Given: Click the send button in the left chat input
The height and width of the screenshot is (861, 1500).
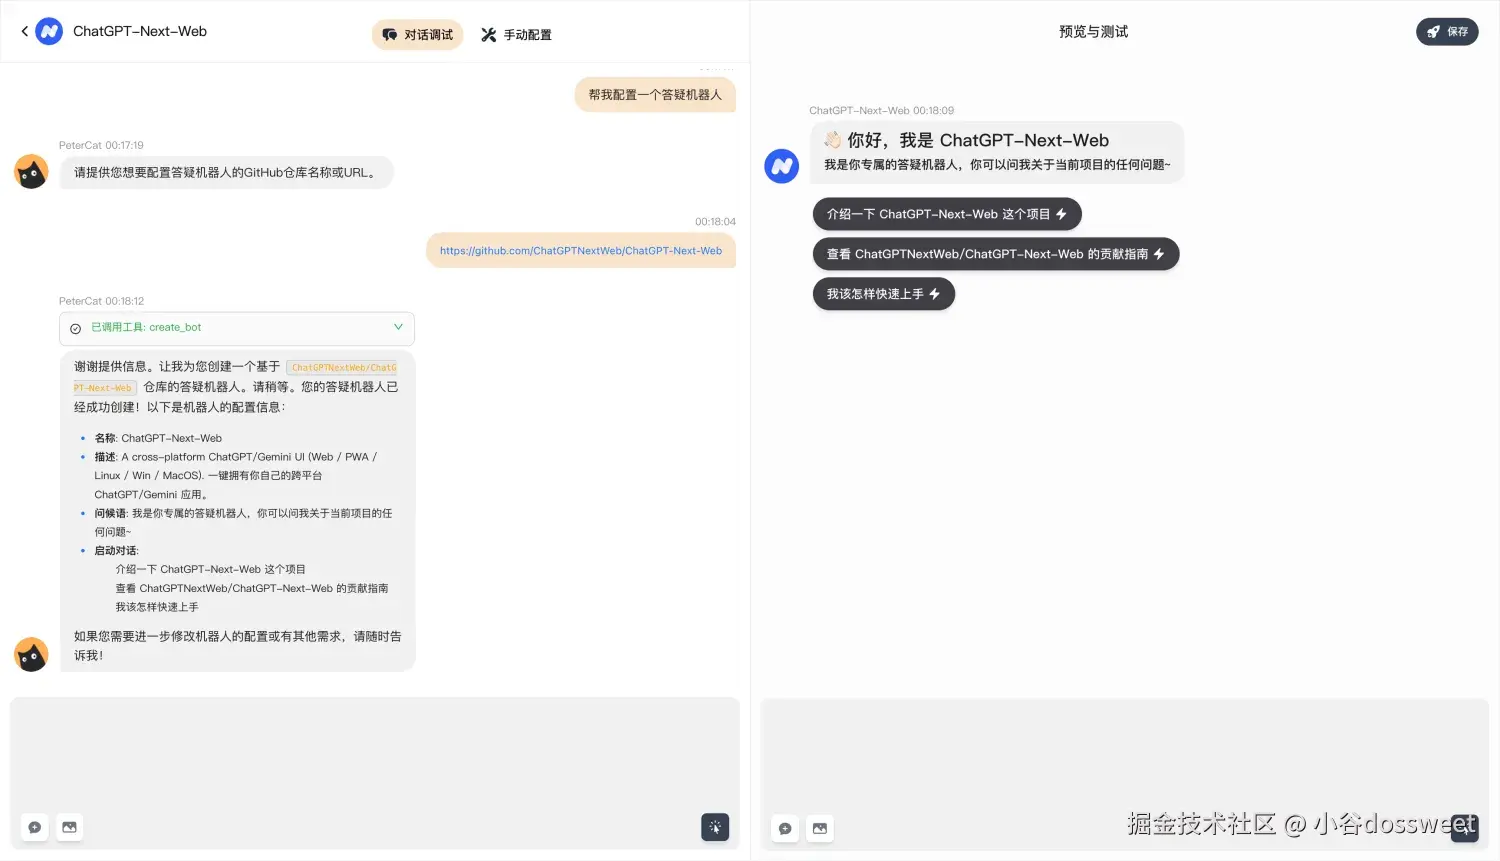Looking at the screenshot, I should tap(715, 827).
